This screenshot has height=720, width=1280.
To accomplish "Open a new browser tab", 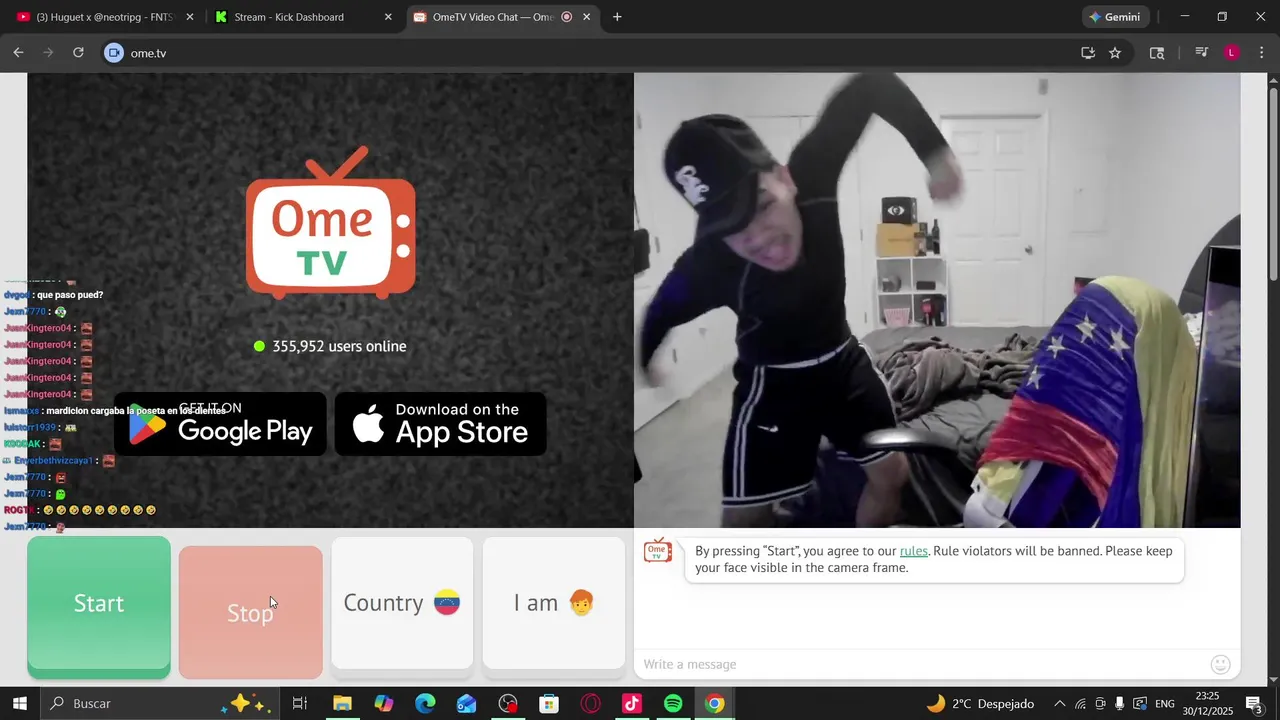I will (x=617, y=17).
